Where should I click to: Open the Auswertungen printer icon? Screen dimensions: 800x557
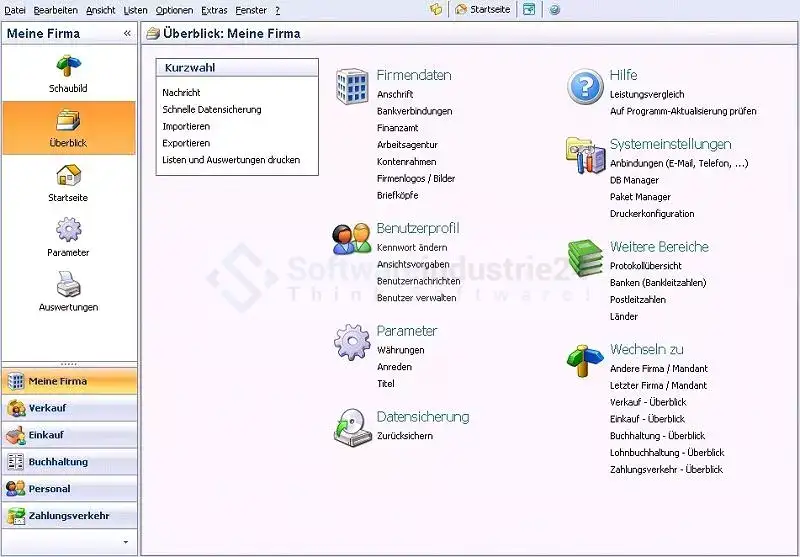pyautogui.click(x=68, y=286)
